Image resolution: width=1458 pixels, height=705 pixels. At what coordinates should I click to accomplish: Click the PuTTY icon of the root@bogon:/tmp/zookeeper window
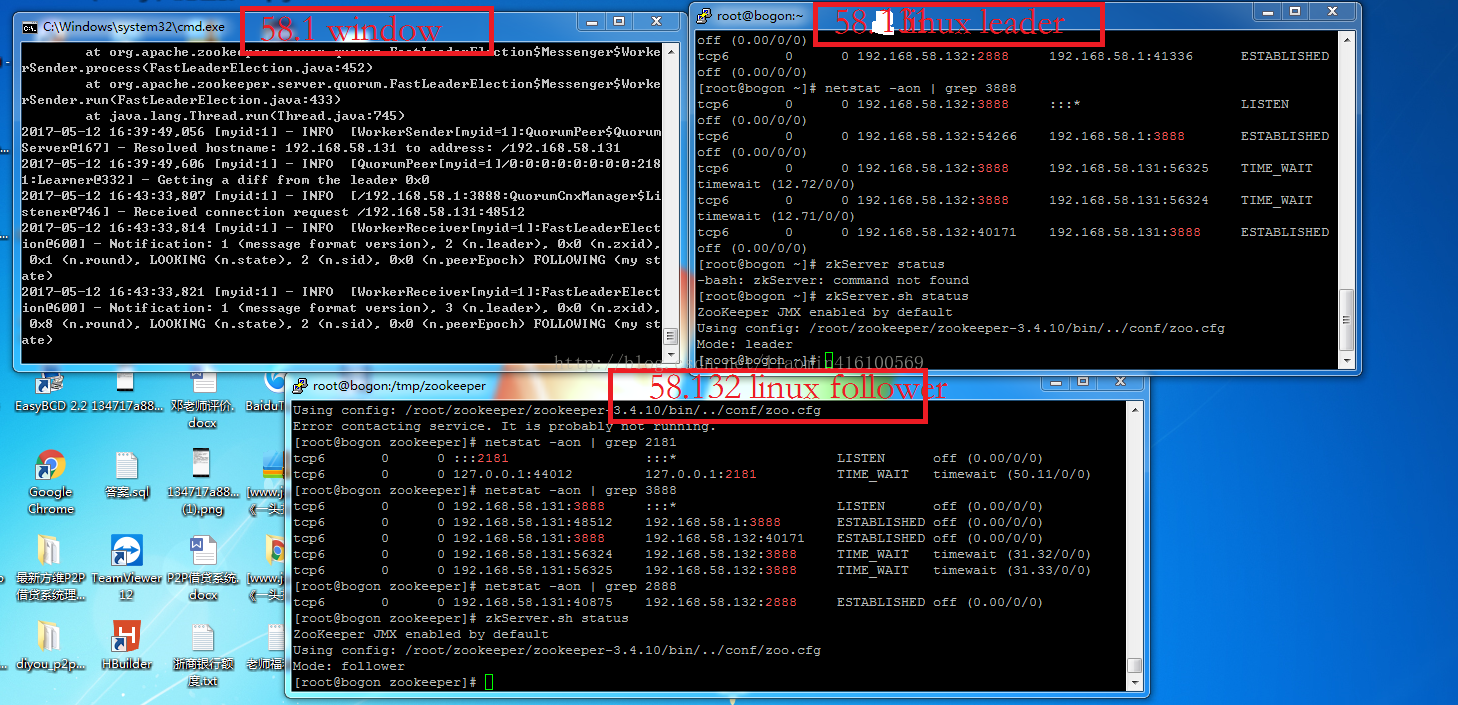pyautogui.click(x=299, y=385)
